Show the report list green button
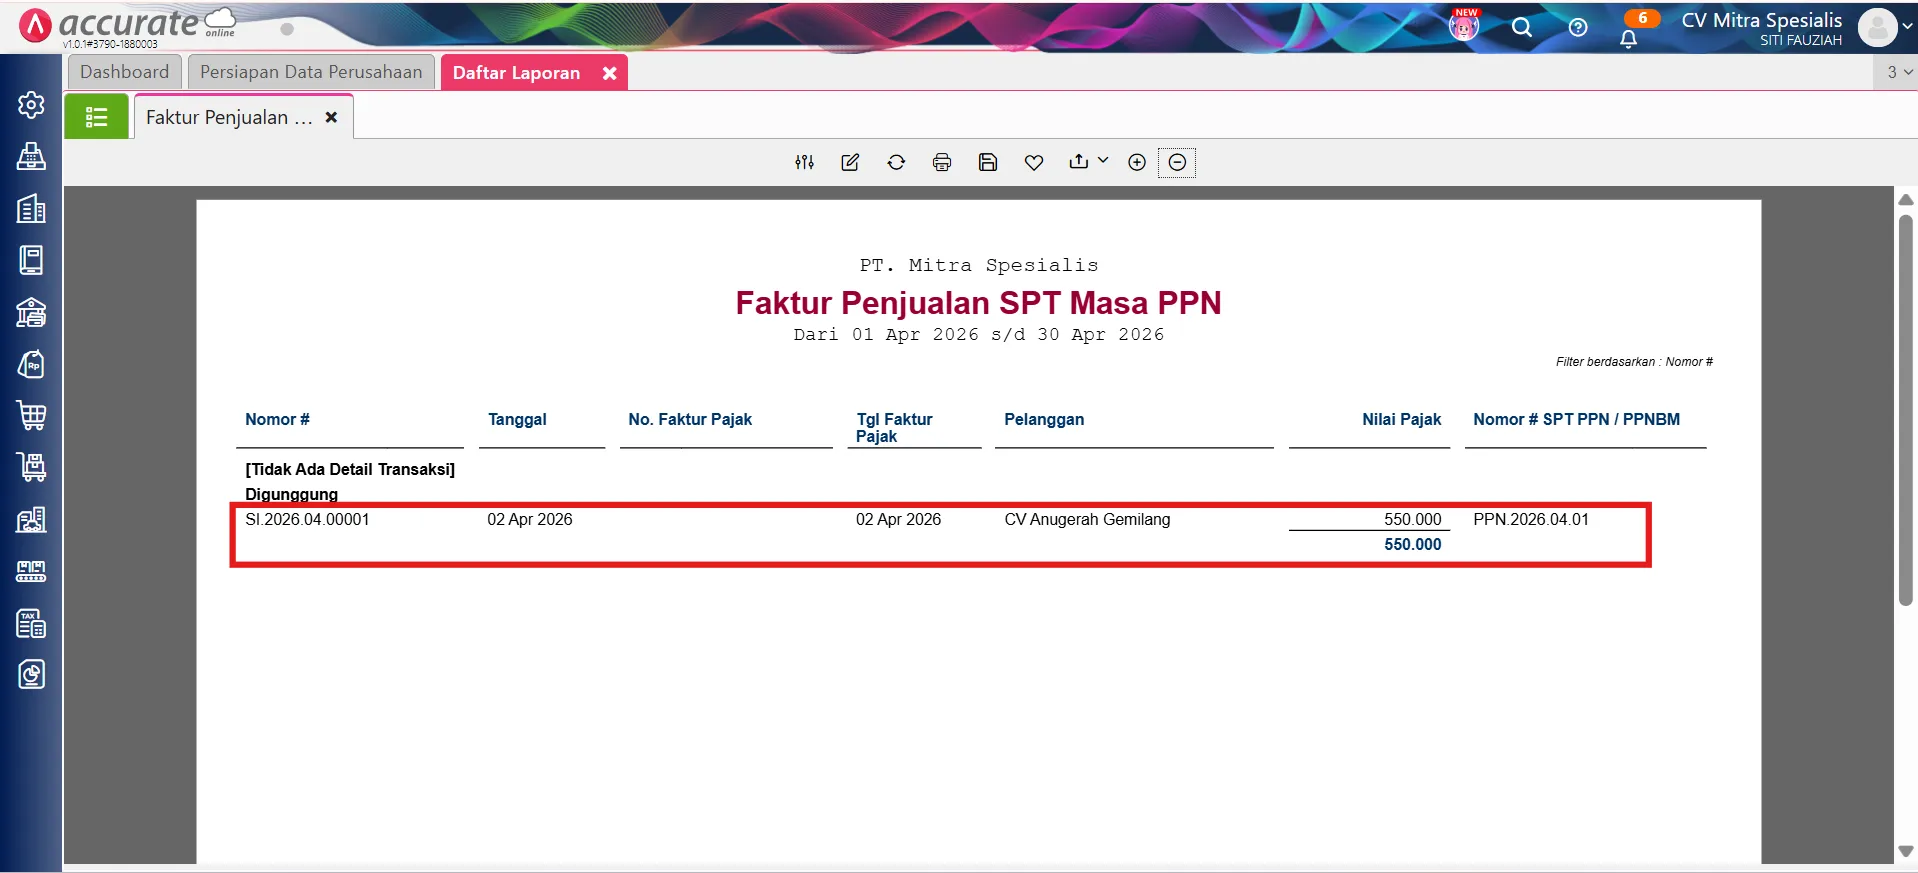 (x=97, y=117)
